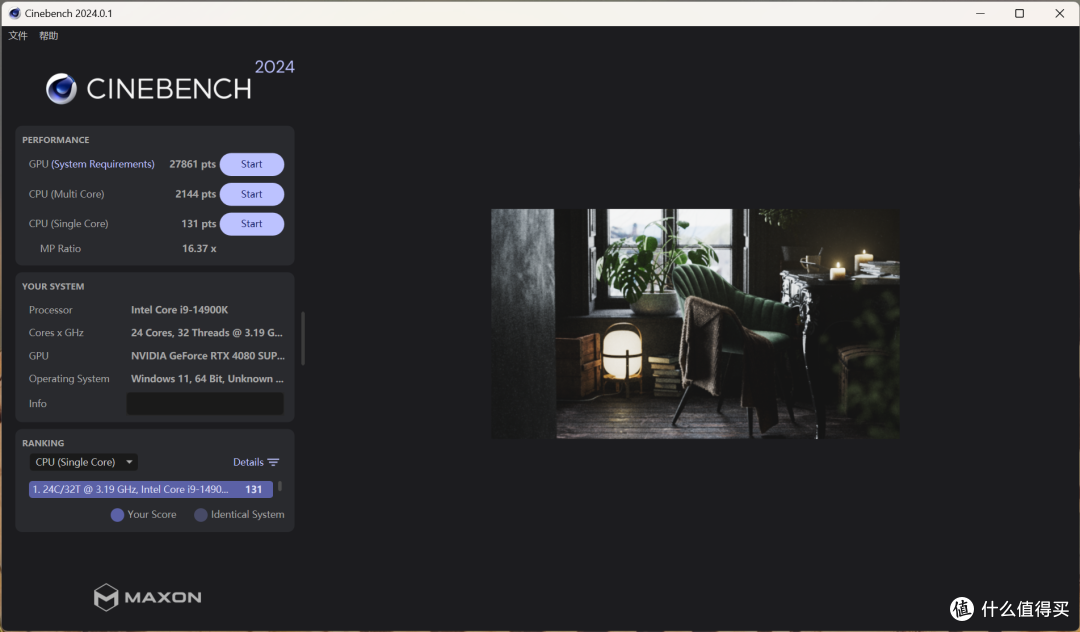Click the Cinebench title bar app icon
The width and height of the screenshot is (1080, 632).
pos(14,13)
